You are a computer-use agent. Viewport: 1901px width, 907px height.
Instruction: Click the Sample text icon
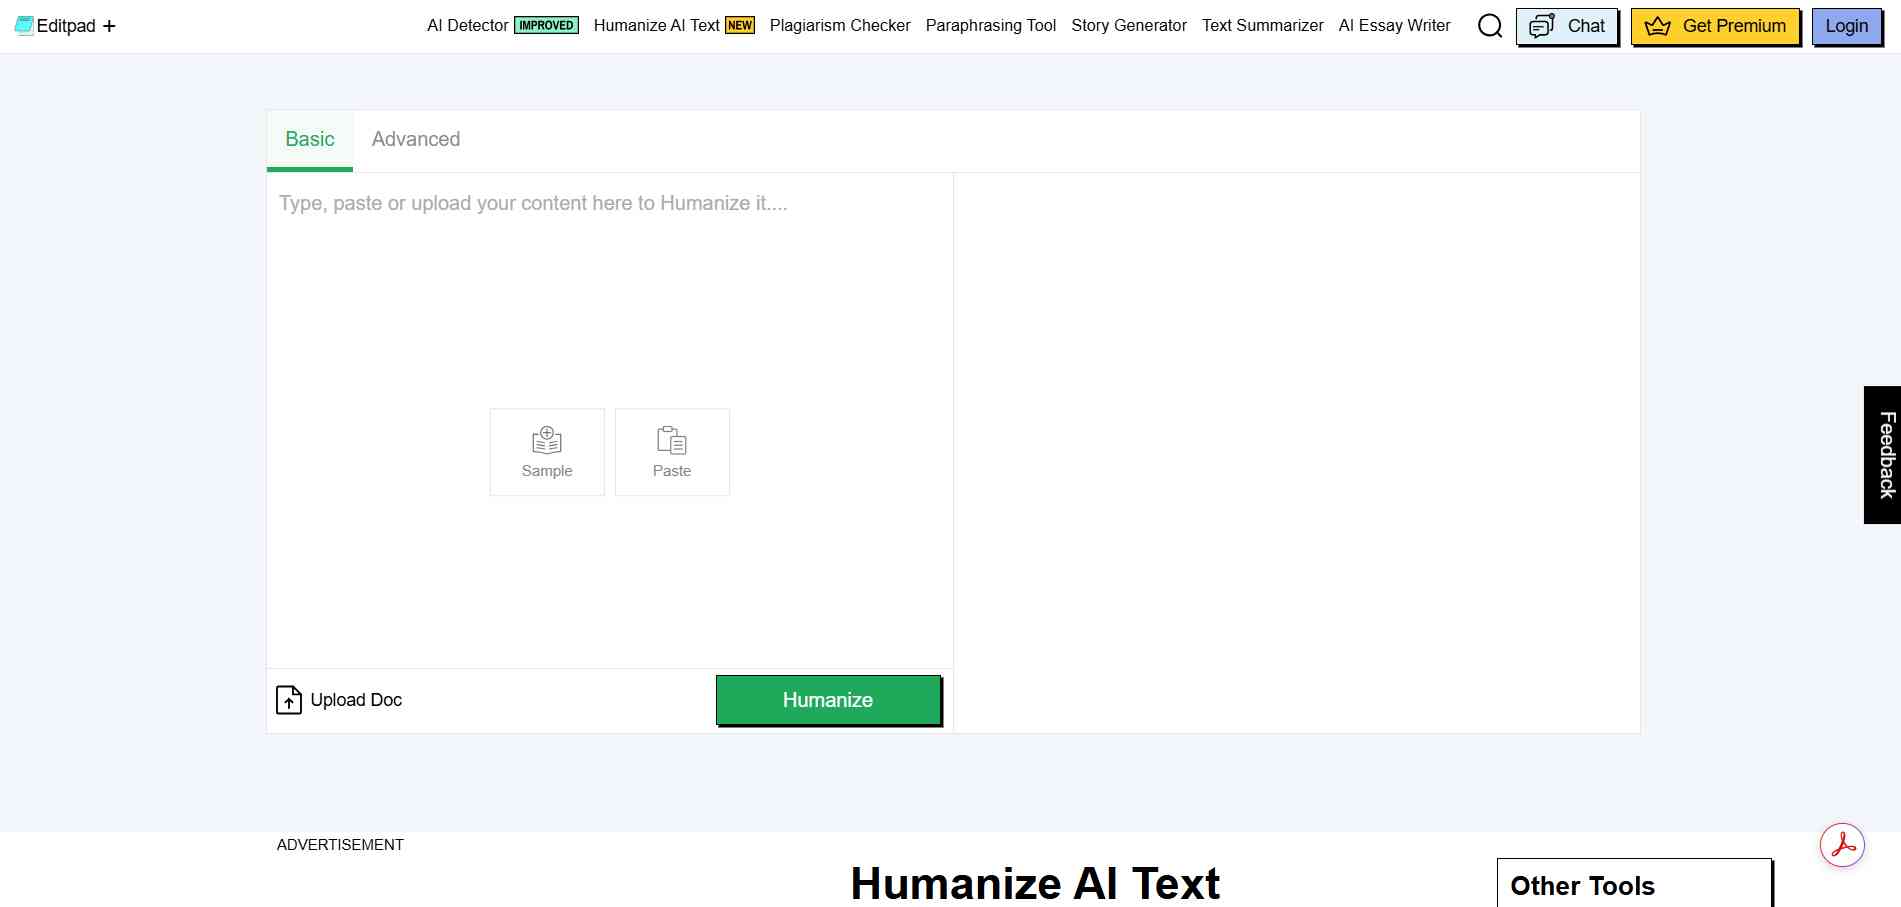point(547,440)
